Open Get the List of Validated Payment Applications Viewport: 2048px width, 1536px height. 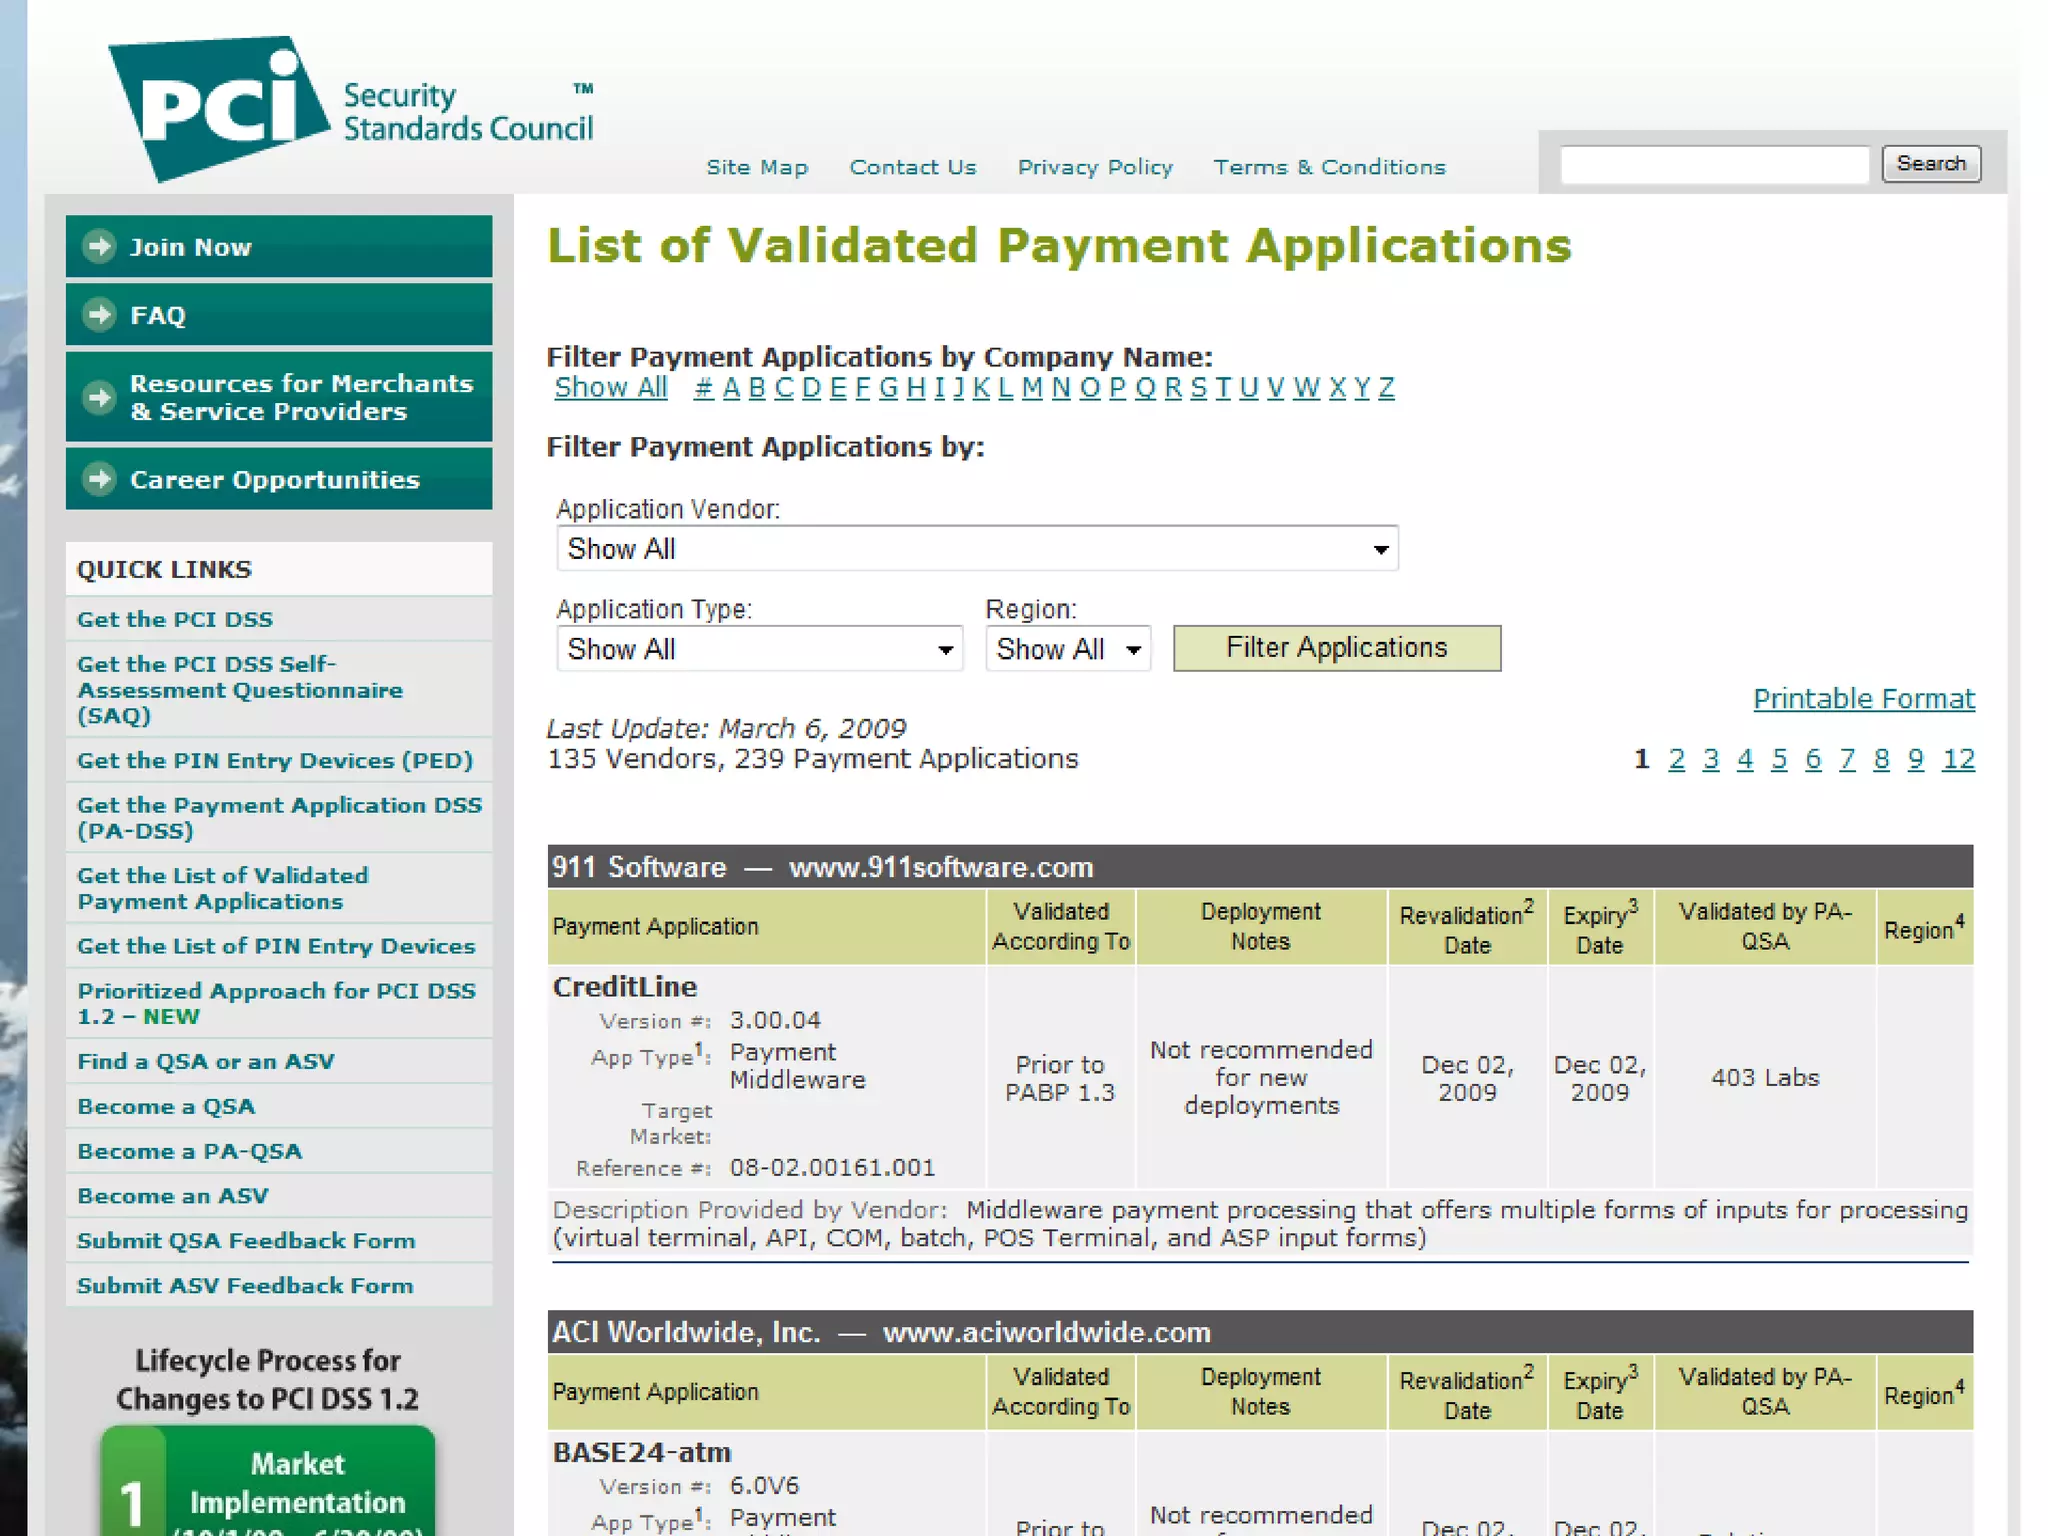[223, 888]
